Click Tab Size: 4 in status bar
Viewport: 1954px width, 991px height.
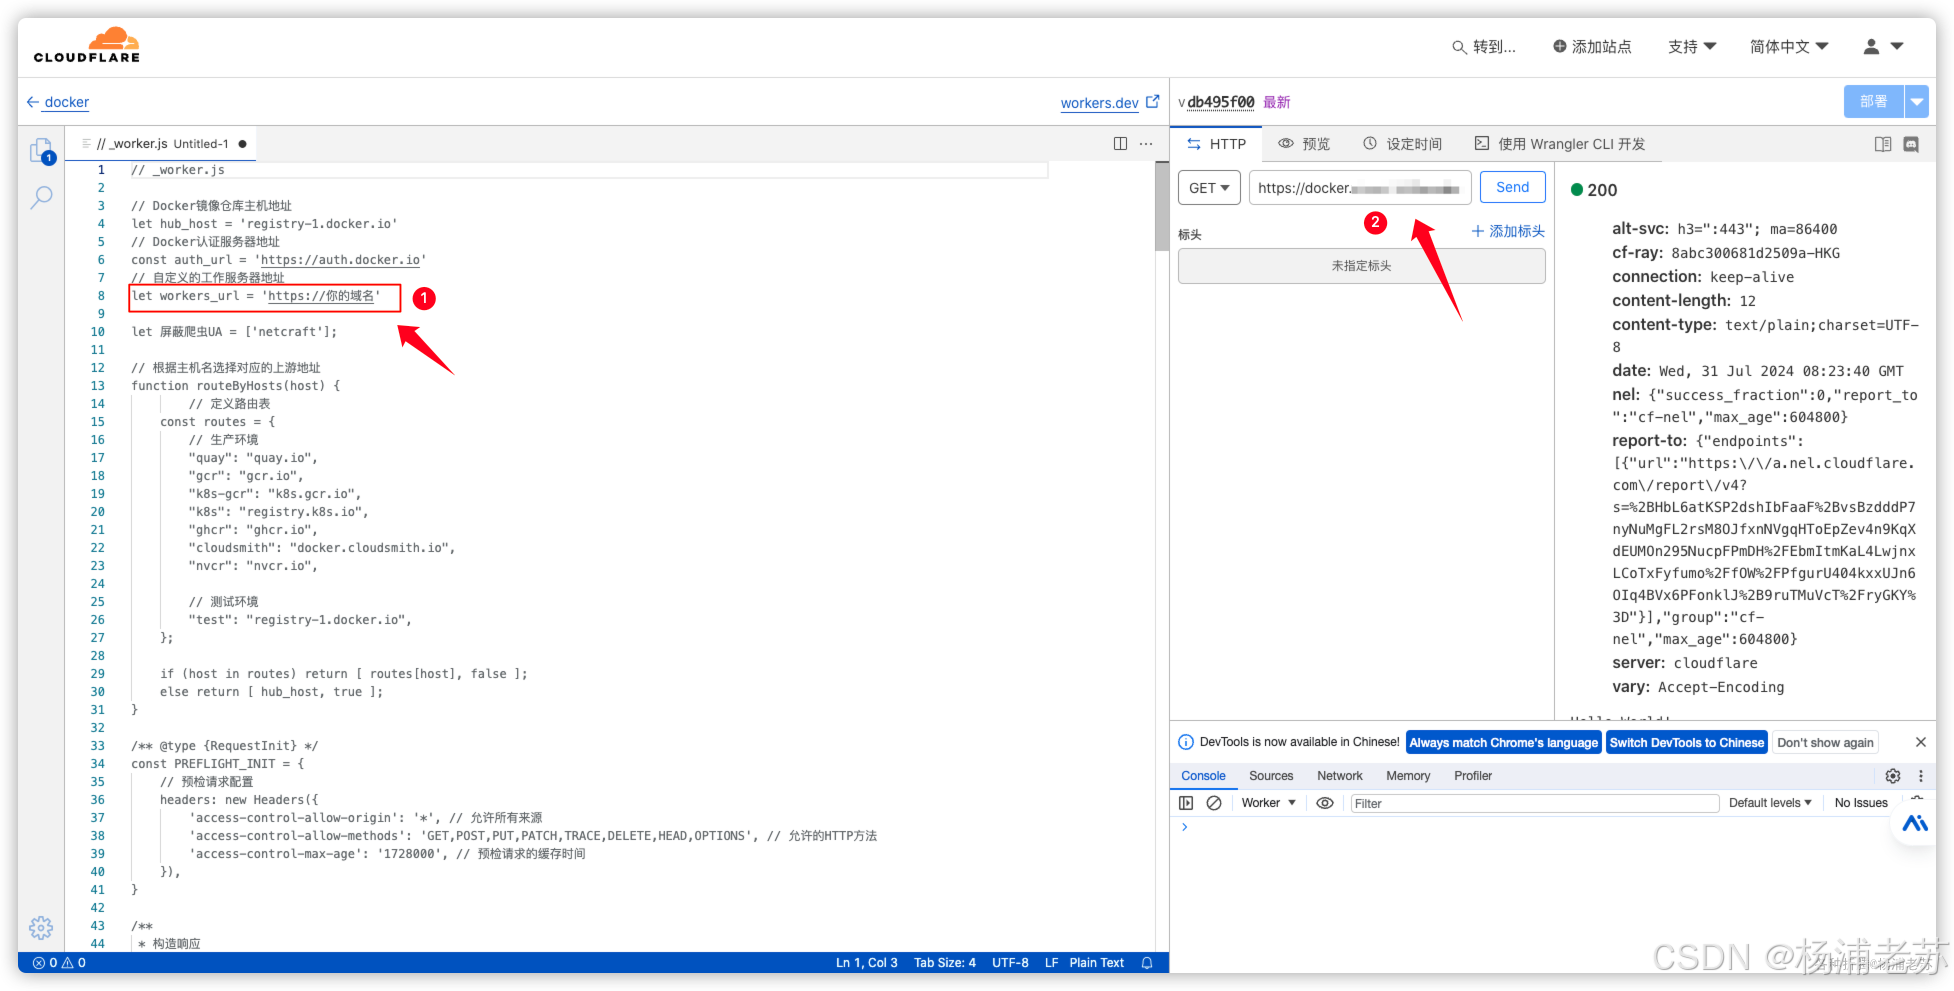click(945, 963)
